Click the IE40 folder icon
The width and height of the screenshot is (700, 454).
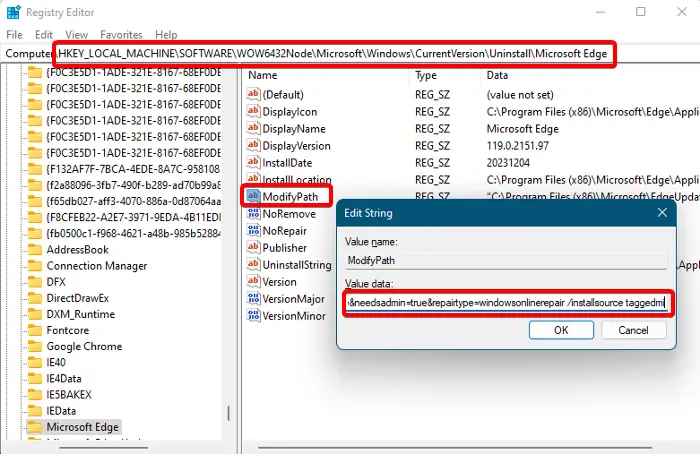point(34,362)
